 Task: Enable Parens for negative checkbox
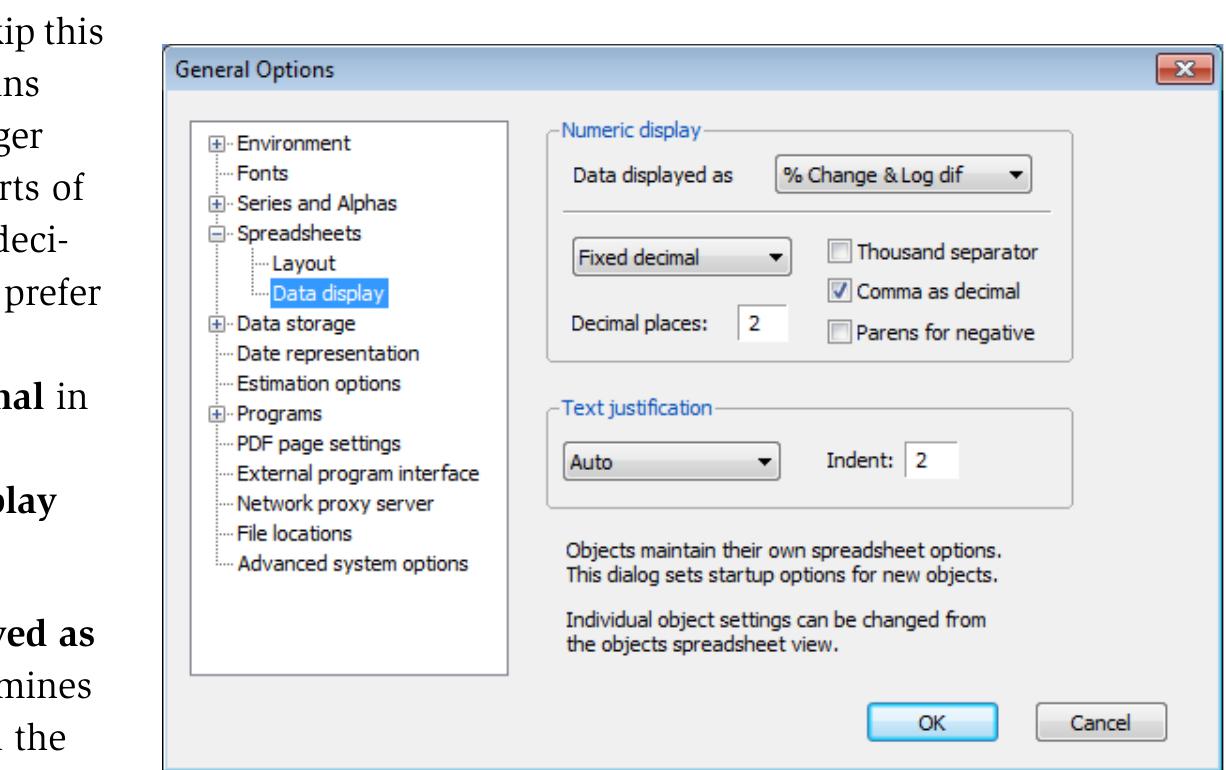837,332
